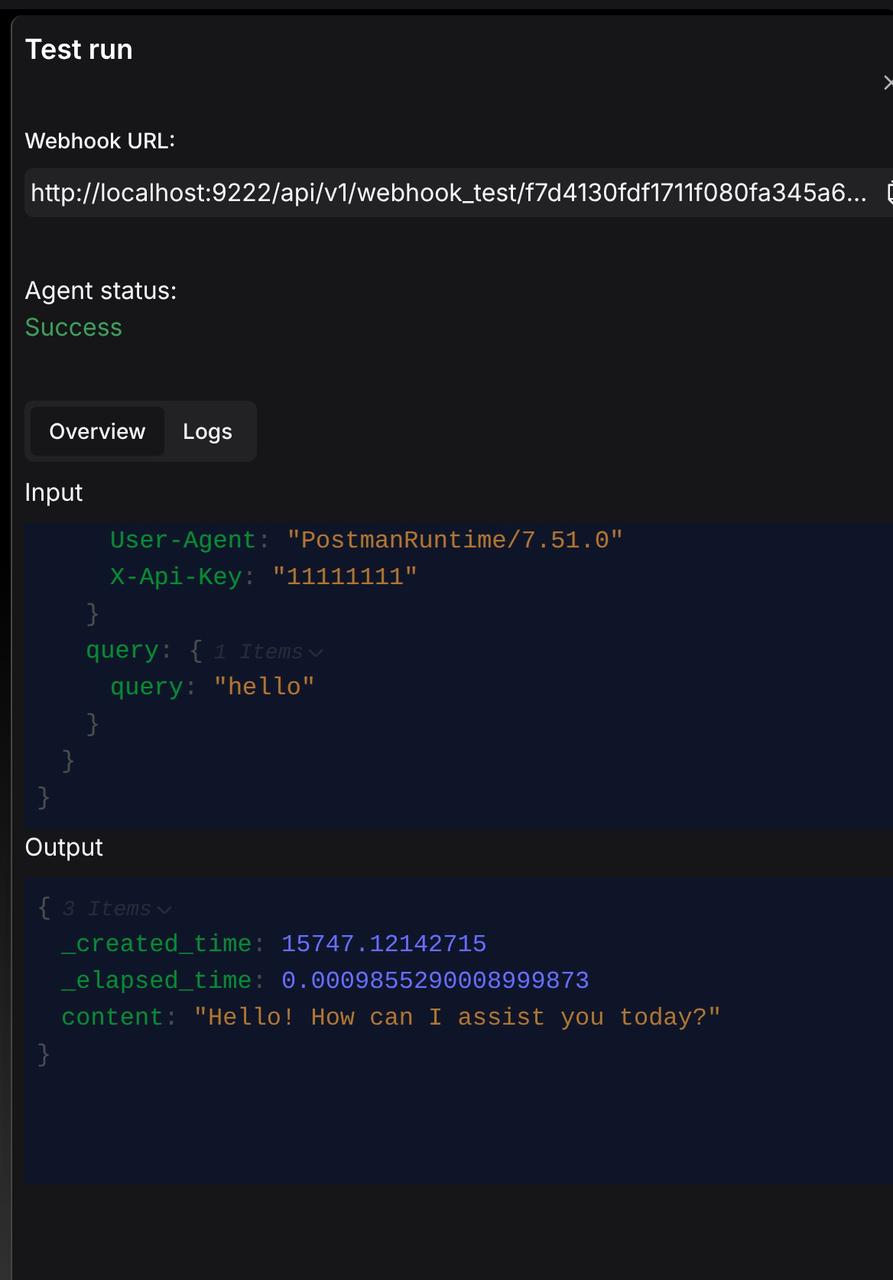Click the content key in Output
This screenshot has height=1280, width=893.
pyautogui.click(x=113, y=1017)
